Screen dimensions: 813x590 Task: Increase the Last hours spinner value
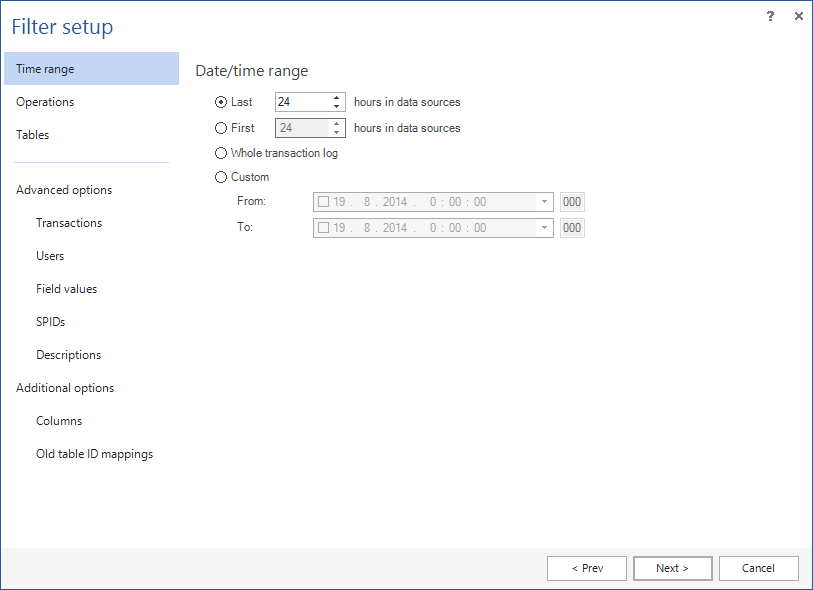pos(337,97)
